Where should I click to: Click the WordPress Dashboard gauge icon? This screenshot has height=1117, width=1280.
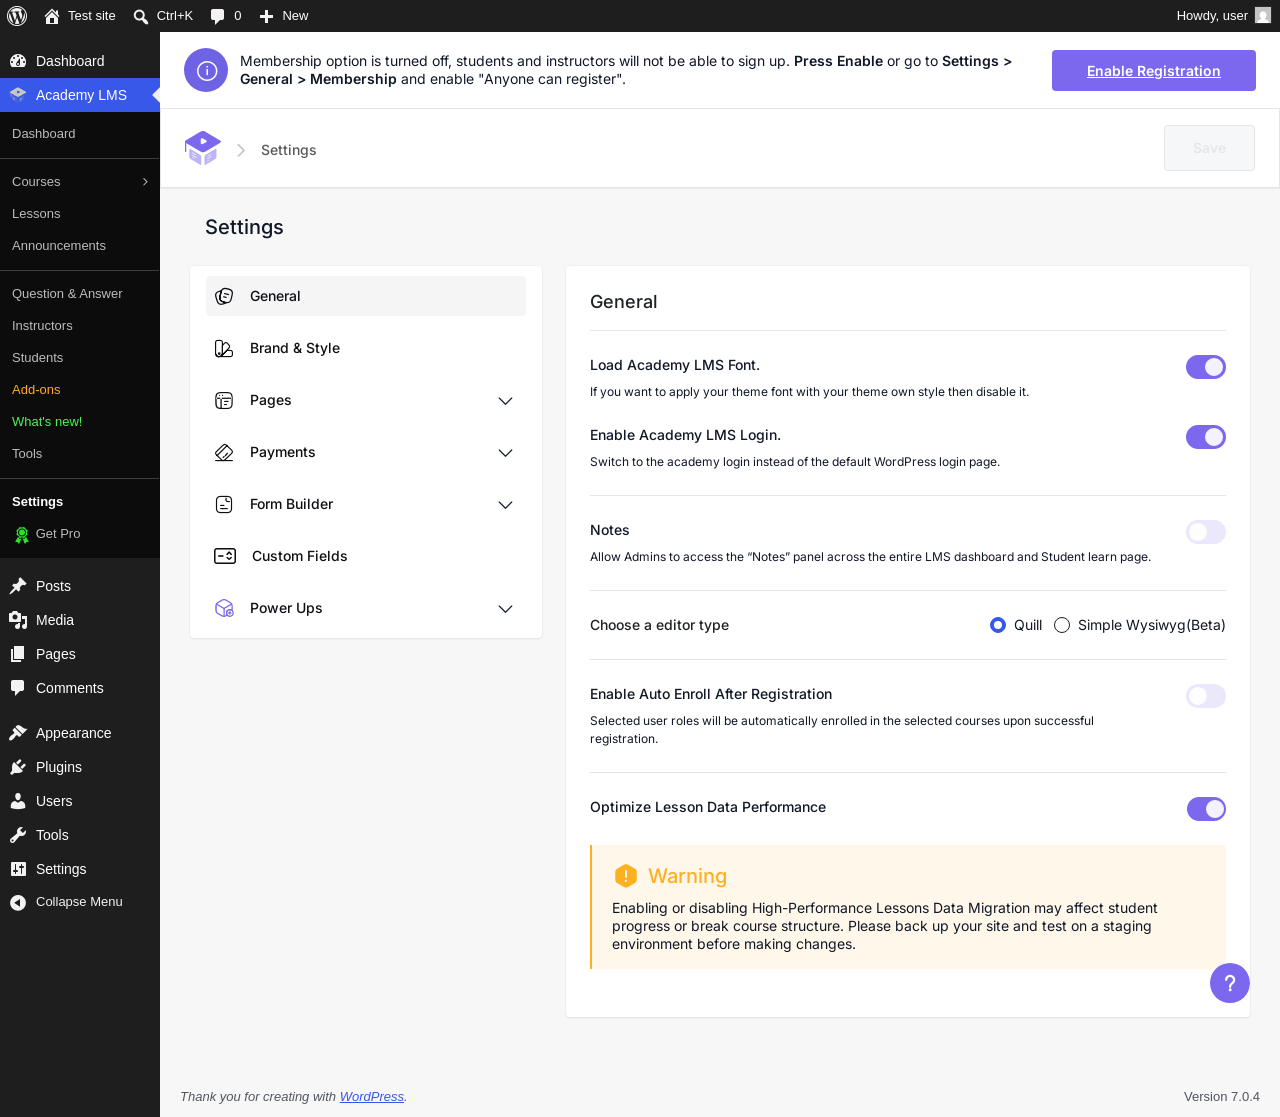(x=18, y=61)
